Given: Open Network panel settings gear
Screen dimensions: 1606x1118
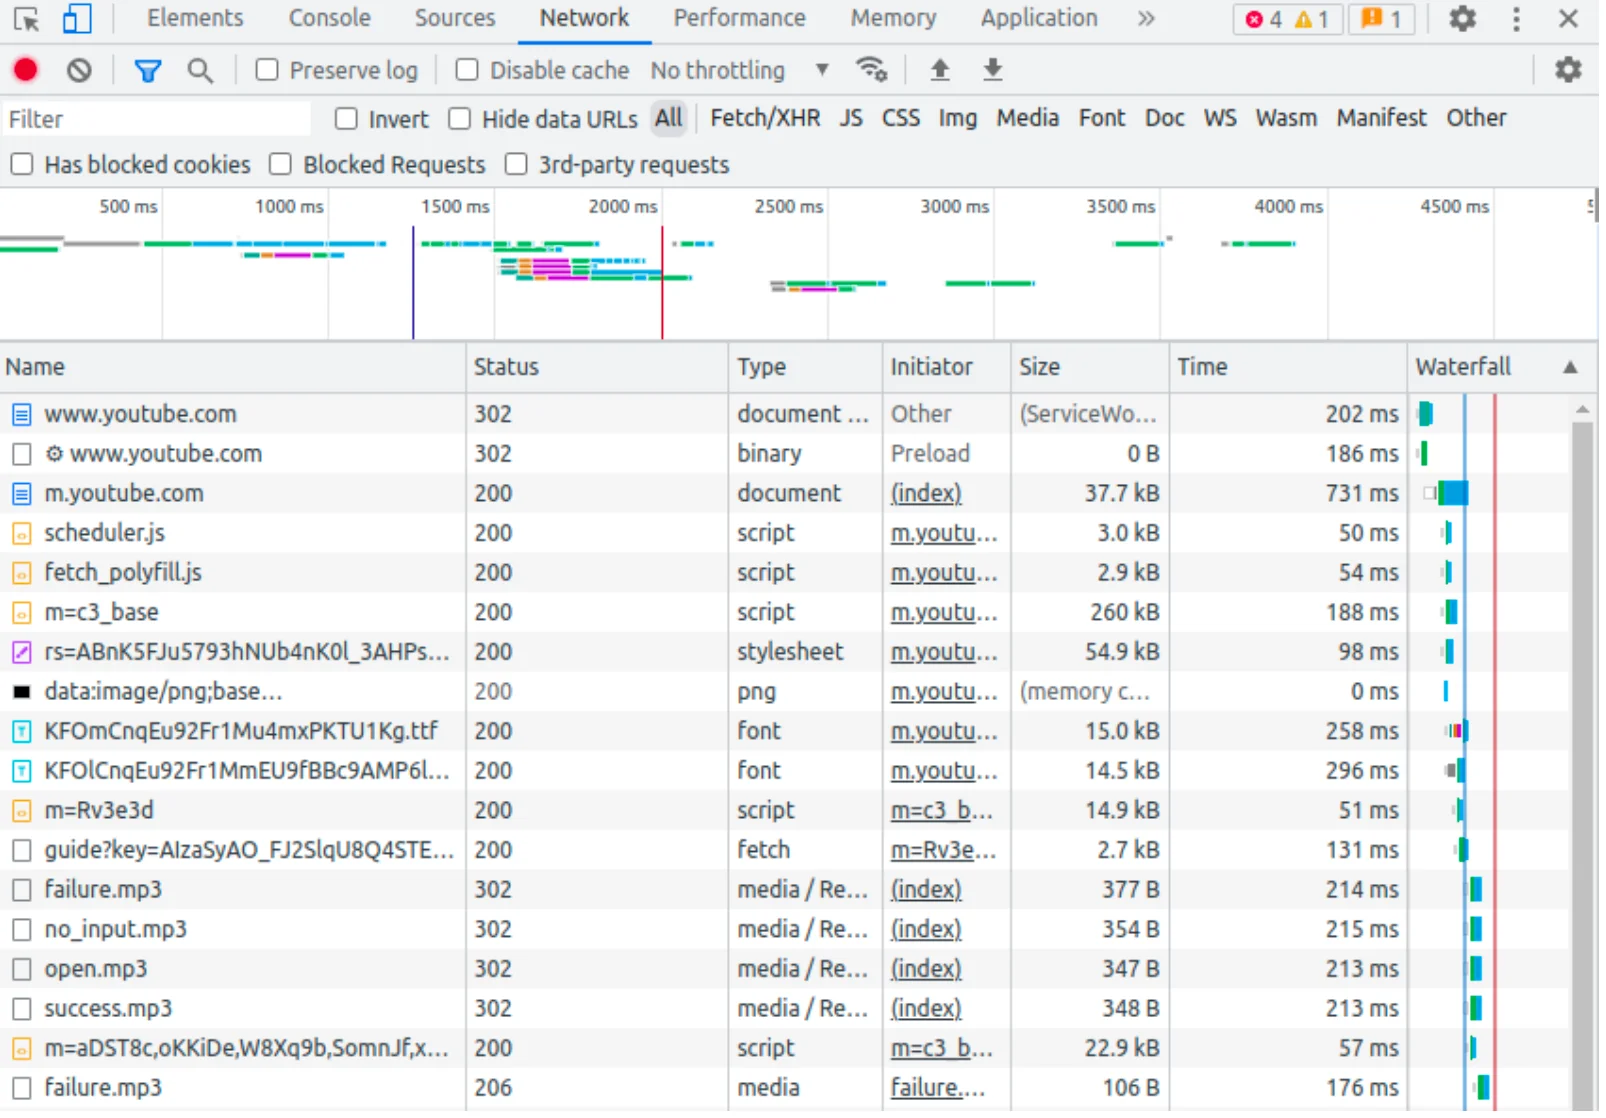Looking at the screenshot, I should pyautogui.click(x=1568, y=69).
